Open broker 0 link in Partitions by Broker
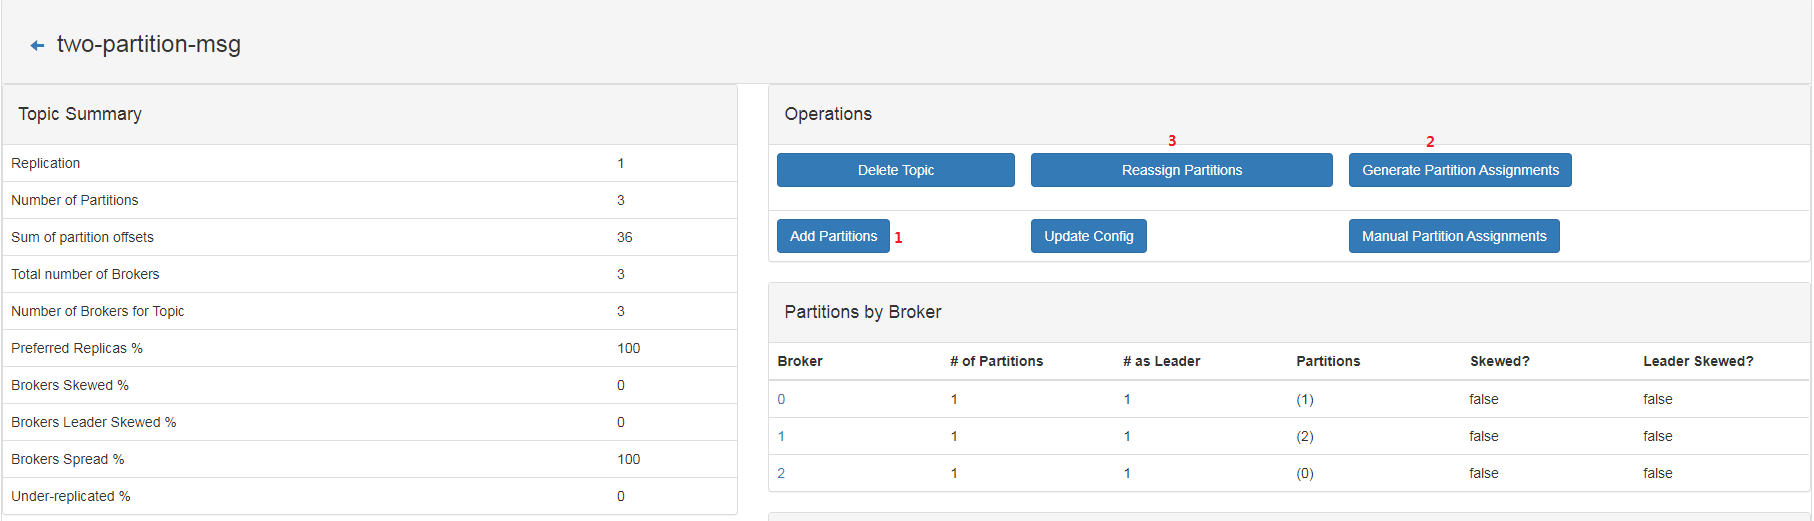The width and height of the screenshot is (1814, 521). click(781, 399)
